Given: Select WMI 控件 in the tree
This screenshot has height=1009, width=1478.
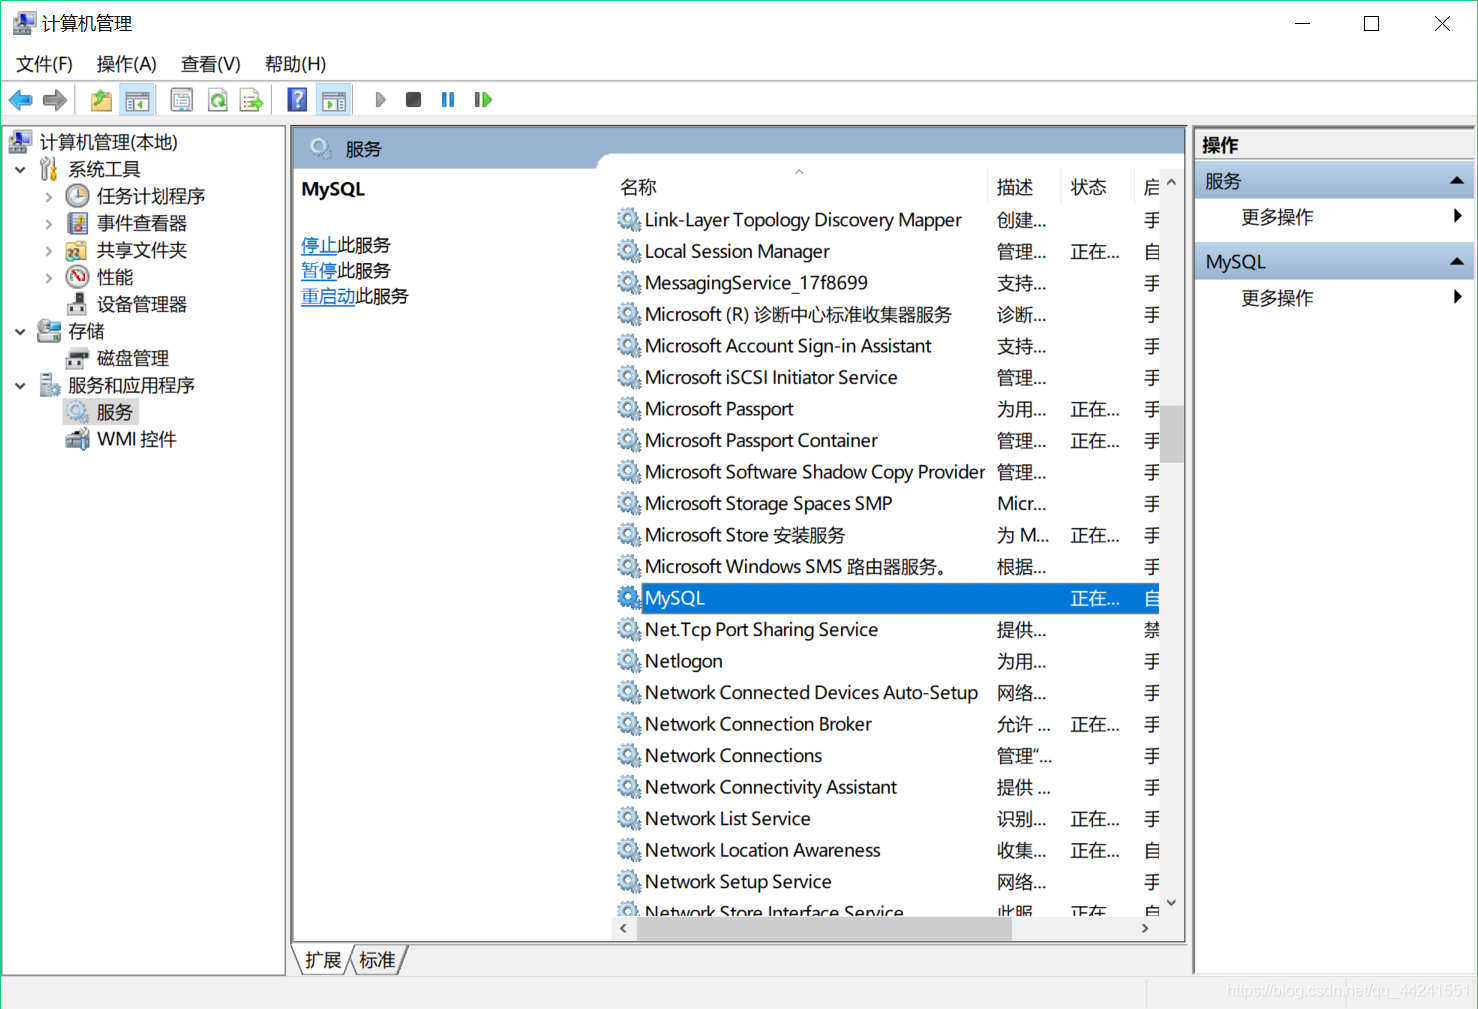Looking at the screenshot, I should tap(137, 439).
